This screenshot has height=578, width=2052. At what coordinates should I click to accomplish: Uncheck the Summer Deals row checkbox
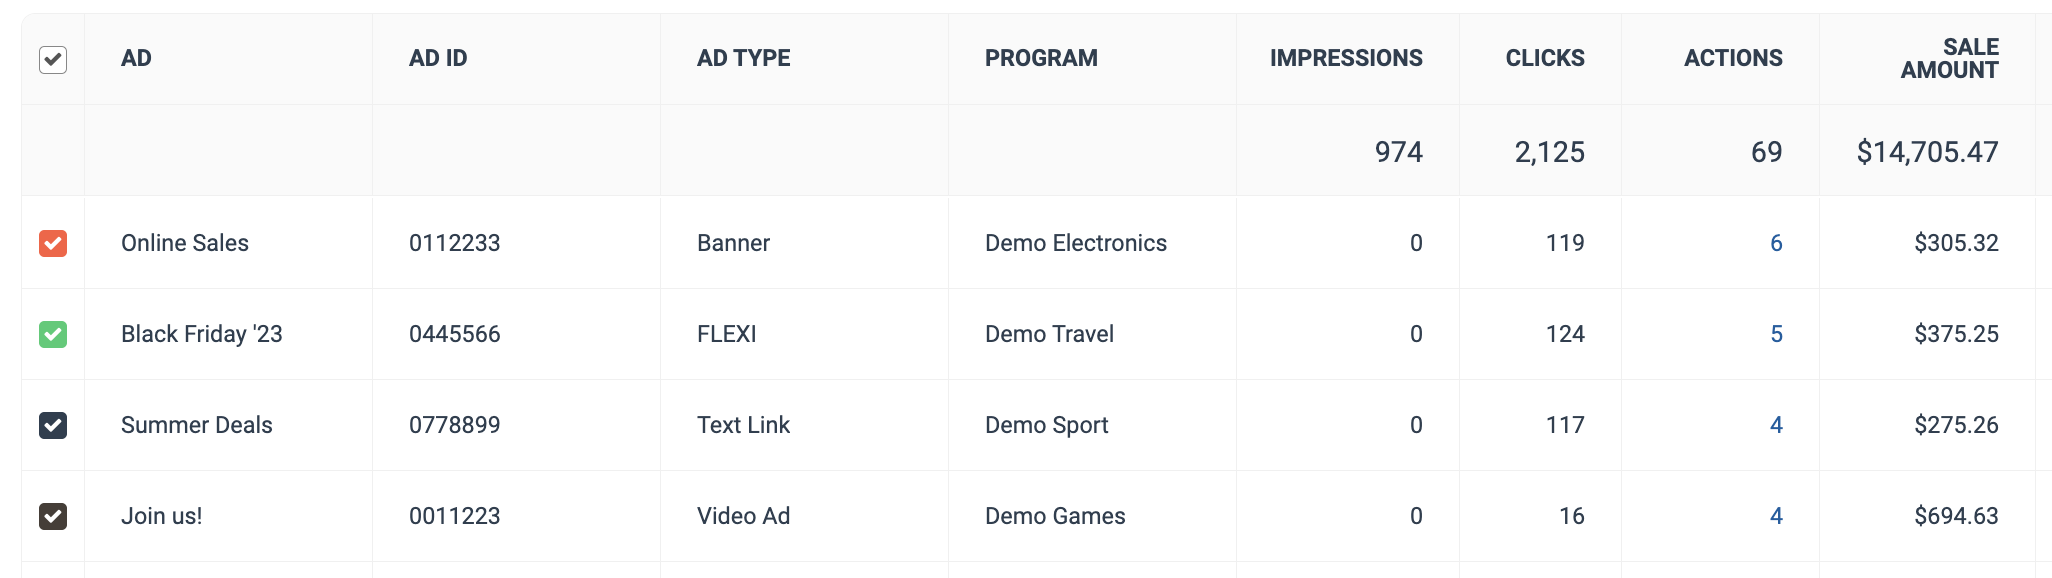click(53, 425)
